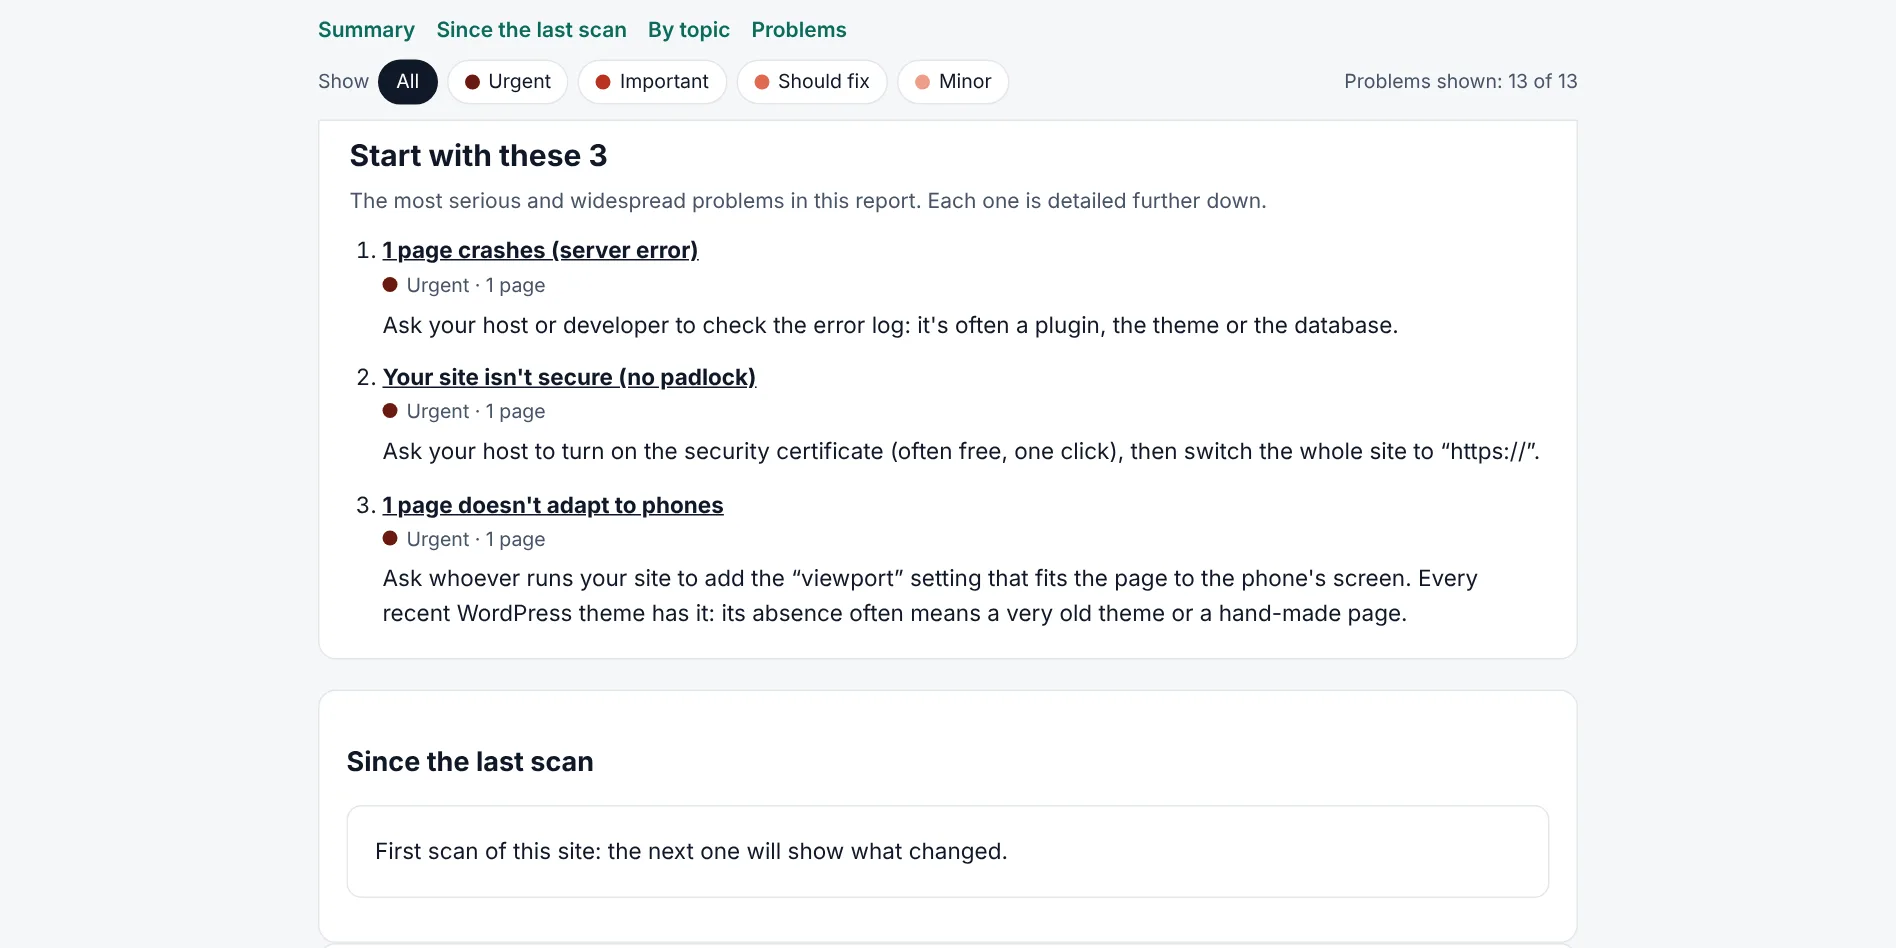Click the Start with these 3 heading

pyautogui.click(x=478, y=156)
